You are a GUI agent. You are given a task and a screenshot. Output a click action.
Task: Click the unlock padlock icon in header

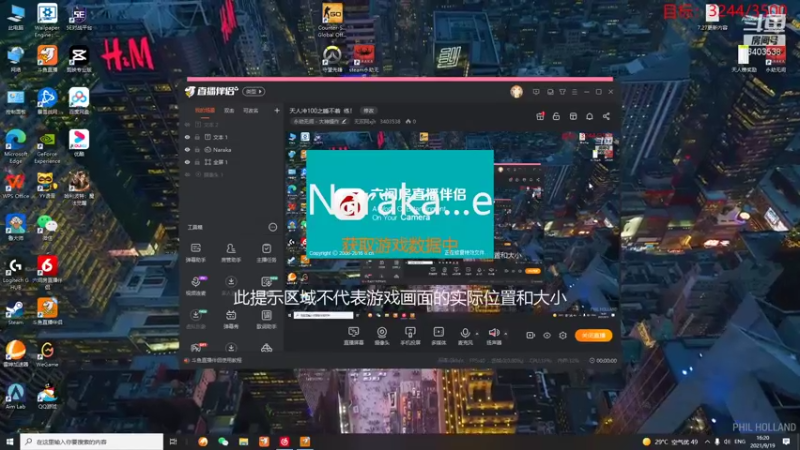coord(556,116)
